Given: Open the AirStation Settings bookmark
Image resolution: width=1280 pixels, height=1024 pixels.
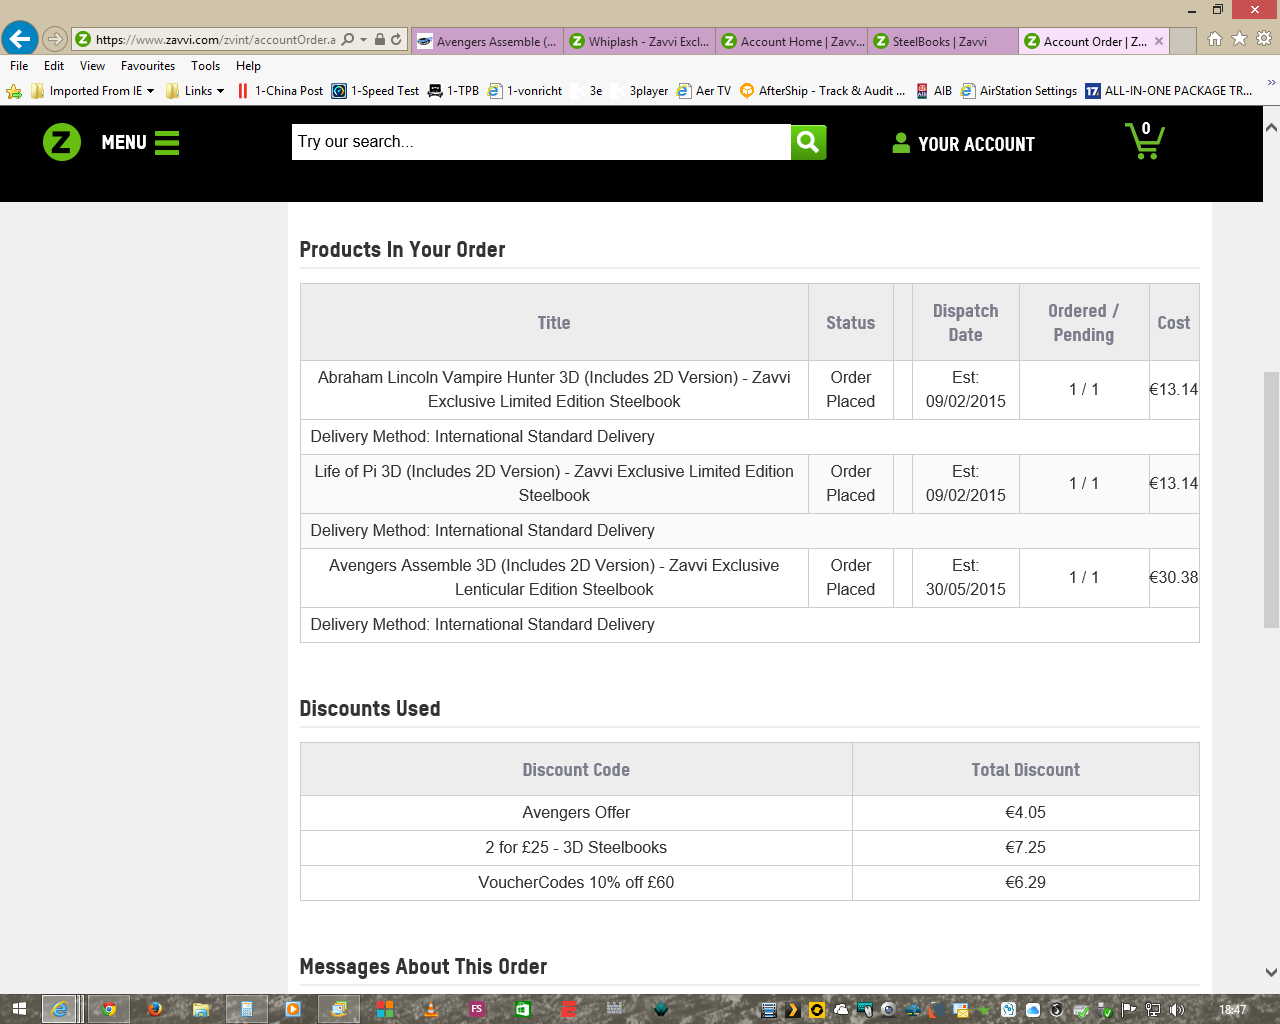Looking at the screenshot, I should pyautogui.click(x=1018, y=91).
